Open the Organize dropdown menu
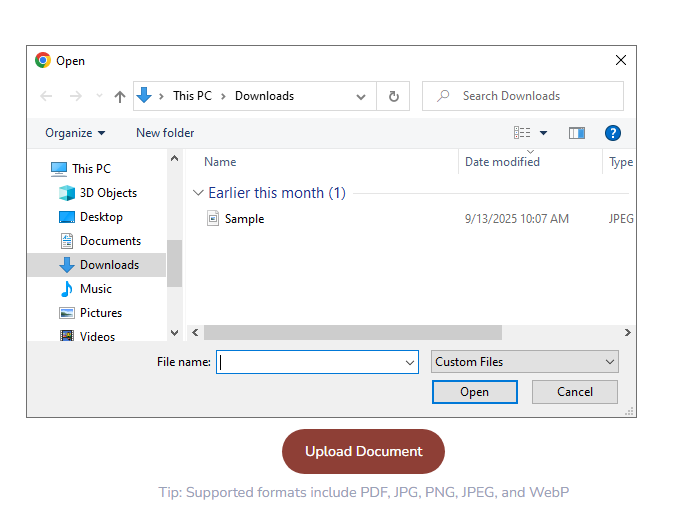 click(x=75, y=133)
